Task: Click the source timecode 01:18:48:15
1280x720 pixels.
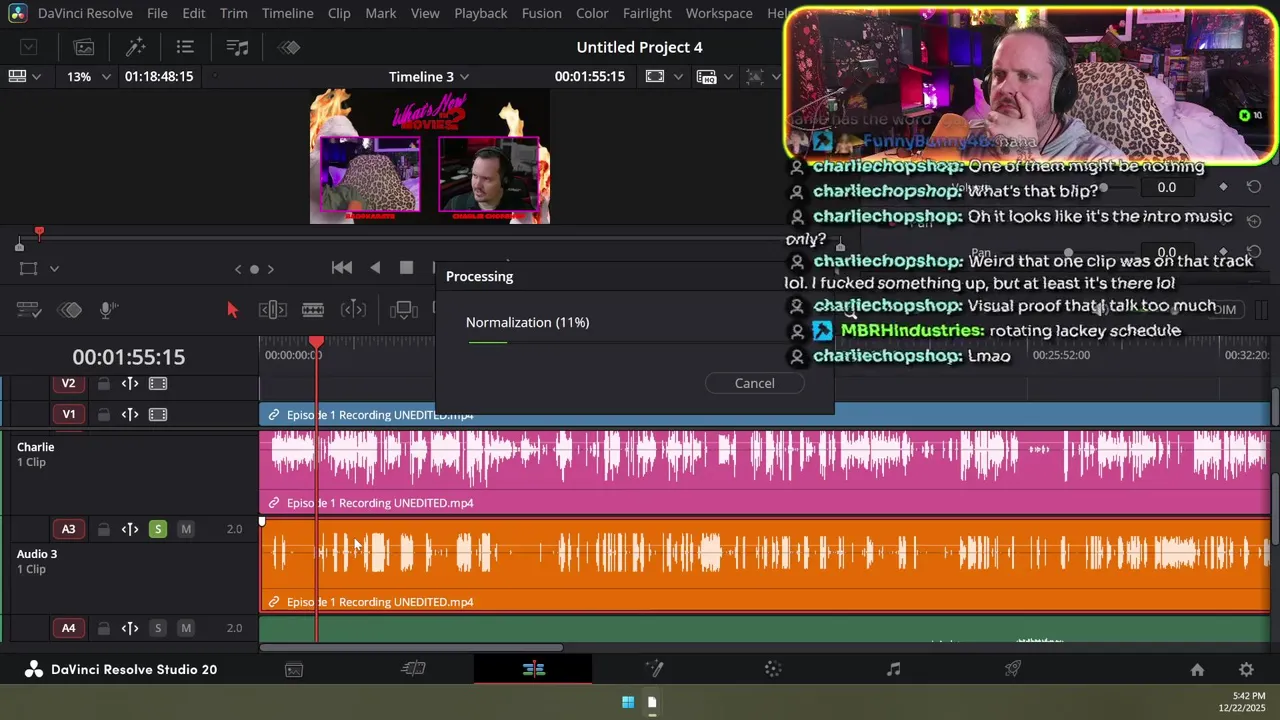Action: (159, 76)
